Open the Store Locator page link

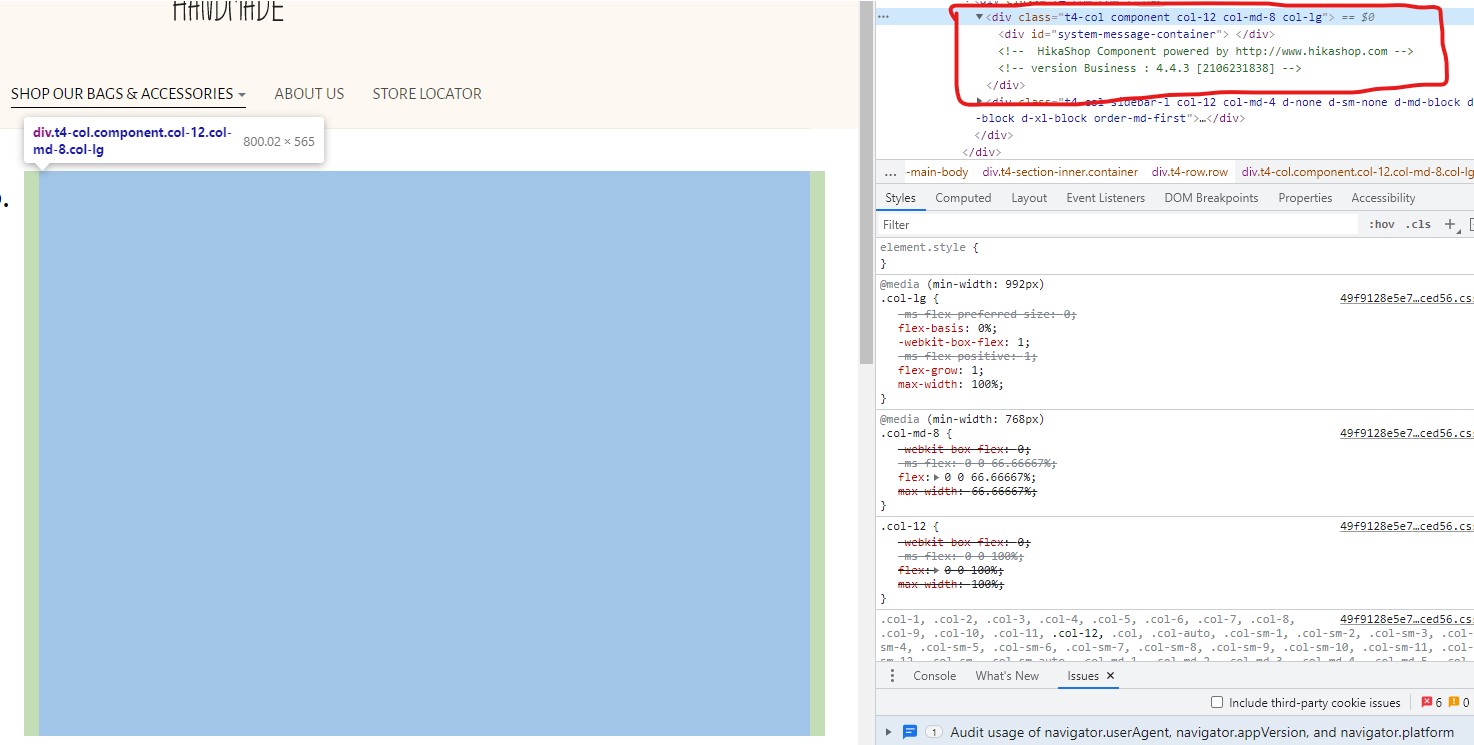(427, 94)
